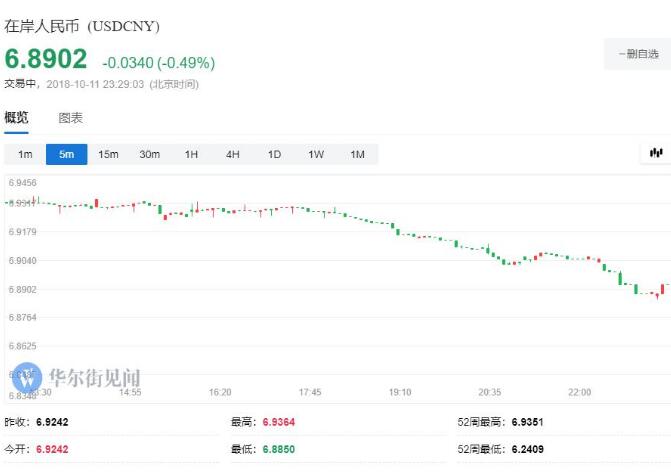Set chart interval to 1H
This screenshot has width=671, height=475.
tap(191, 154)
